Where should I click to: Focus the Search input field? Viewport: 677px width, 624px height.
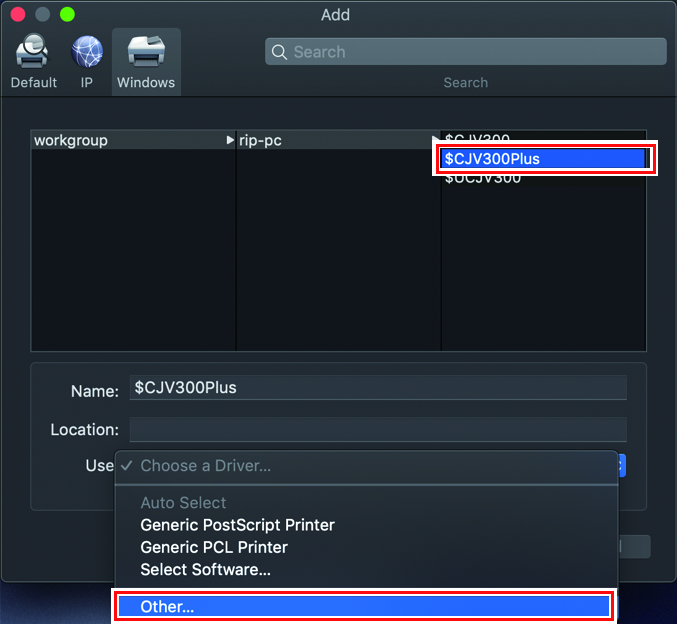pyautogui.click(x=465, y=52)
